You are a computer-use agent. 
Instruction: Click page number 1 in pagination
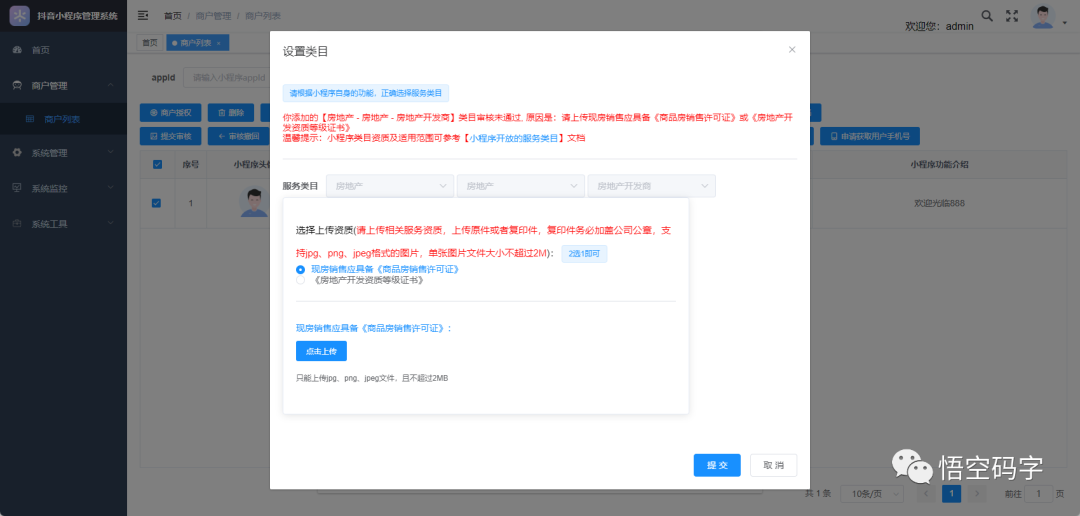click(x=951, y=493)
